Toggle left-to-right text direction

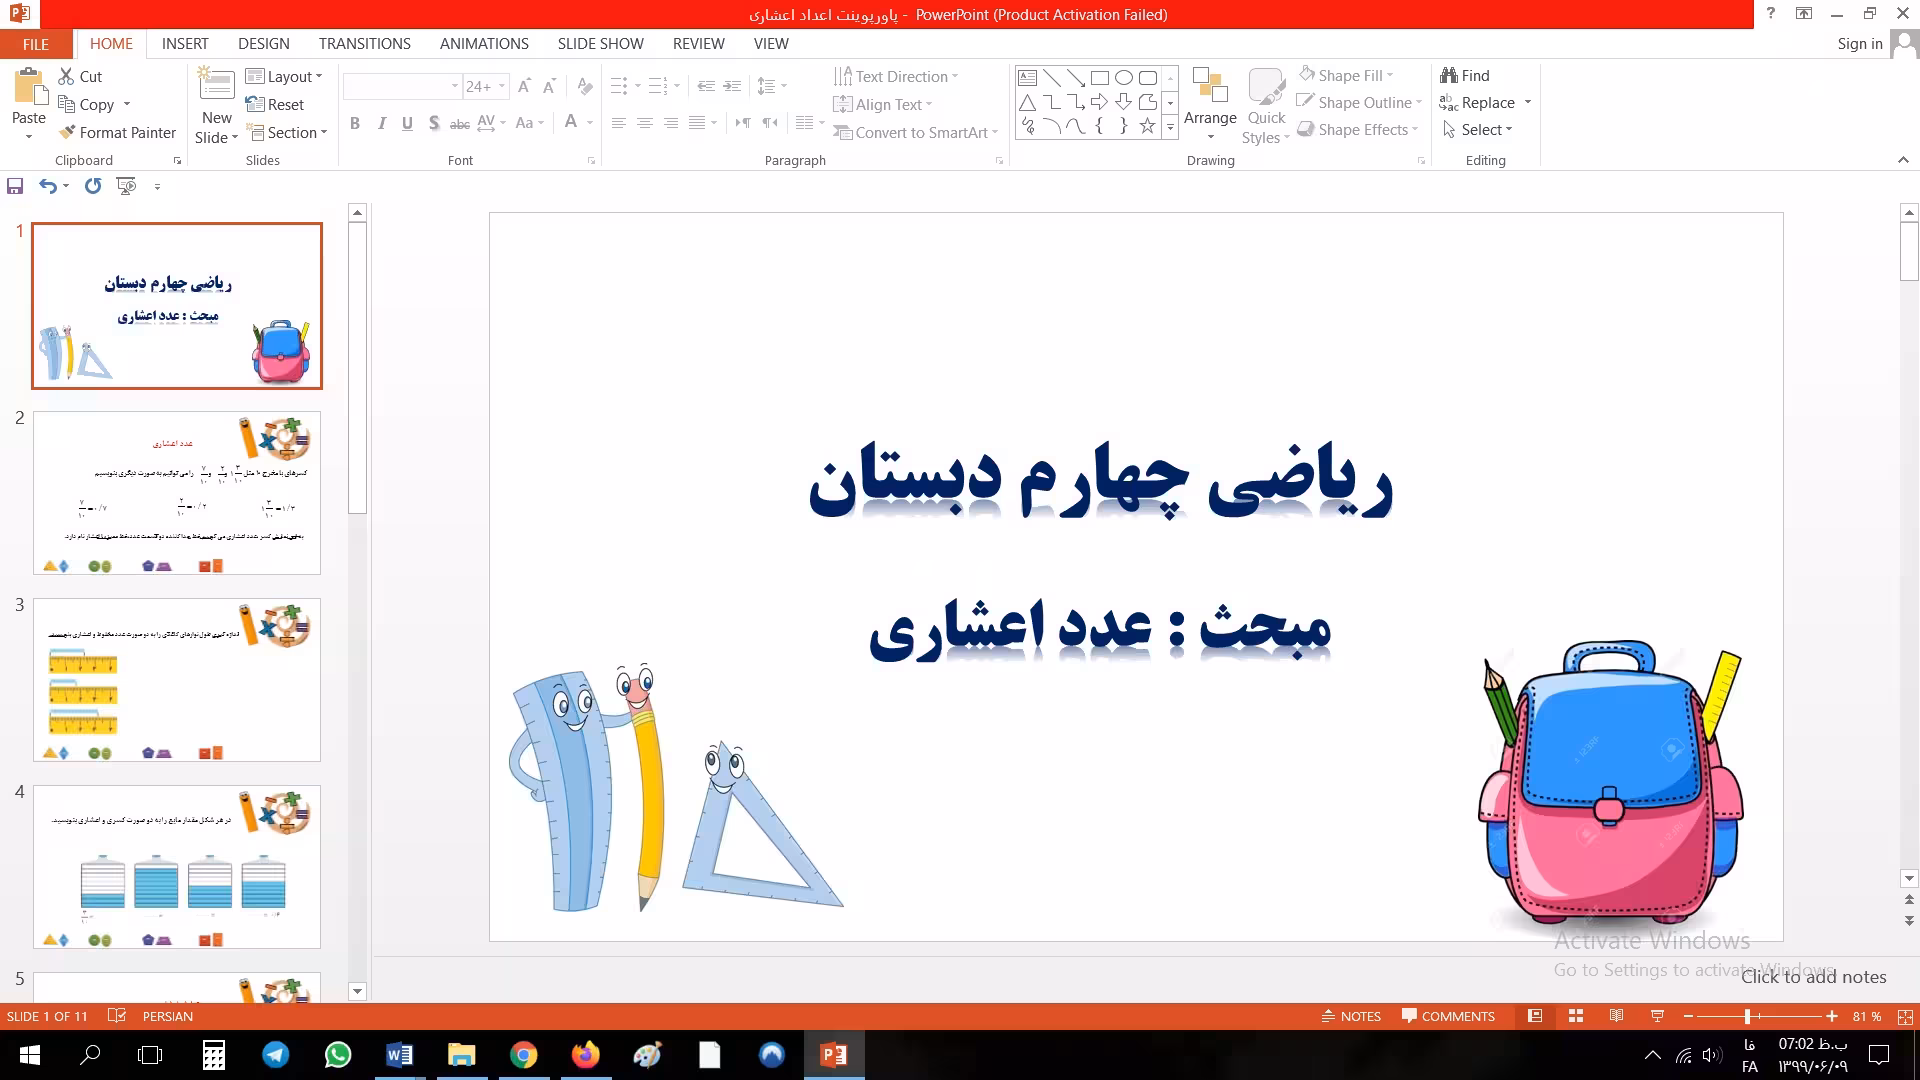coord(743,123)
